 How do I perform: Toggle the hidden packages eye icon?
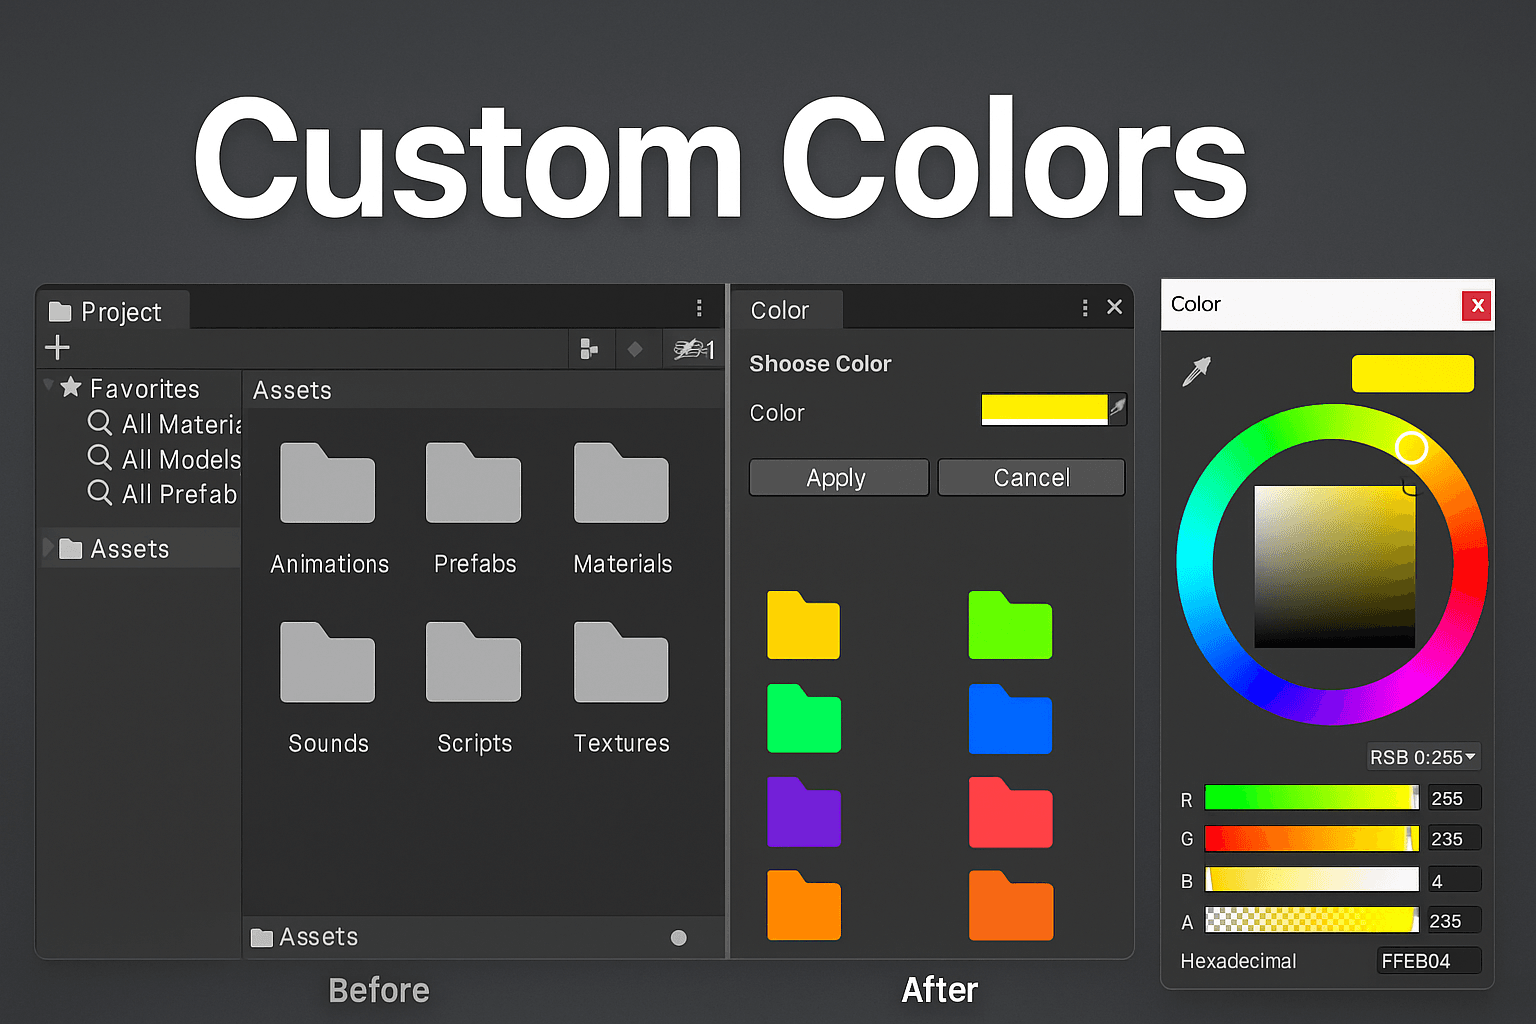[694, 349]
